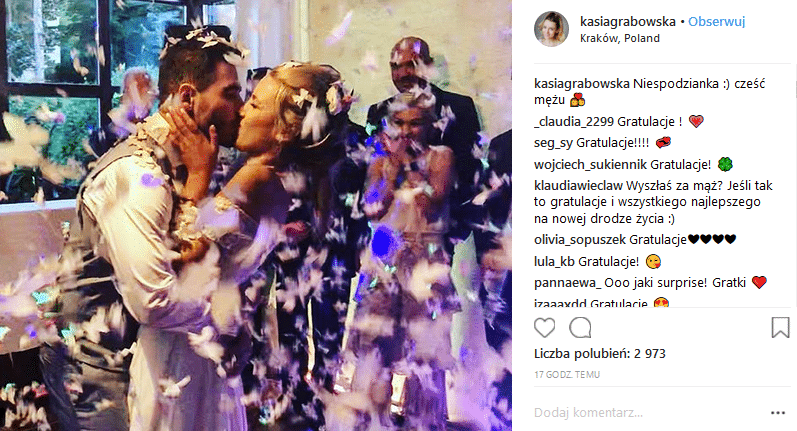The width and height of the screenshot is (797, 431).
Task: Follow the account via Obserwuj
Action: [717, 22]
